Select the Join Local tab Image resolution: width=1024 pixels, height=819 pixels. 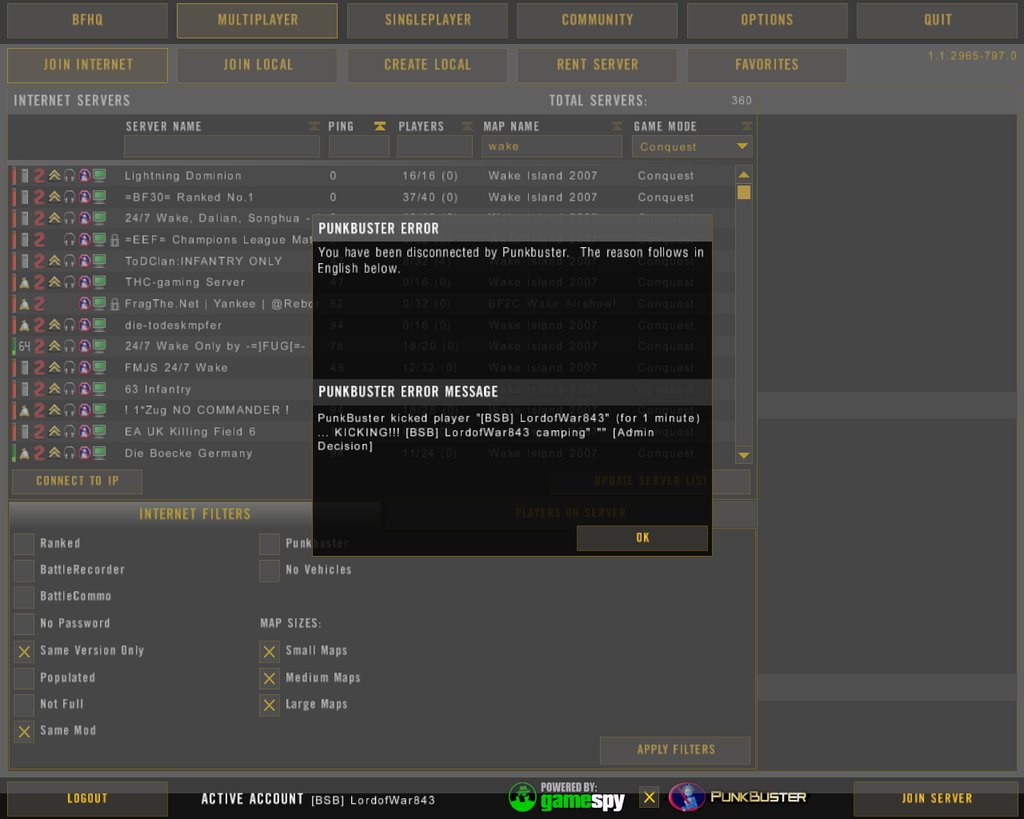point(257,65)
